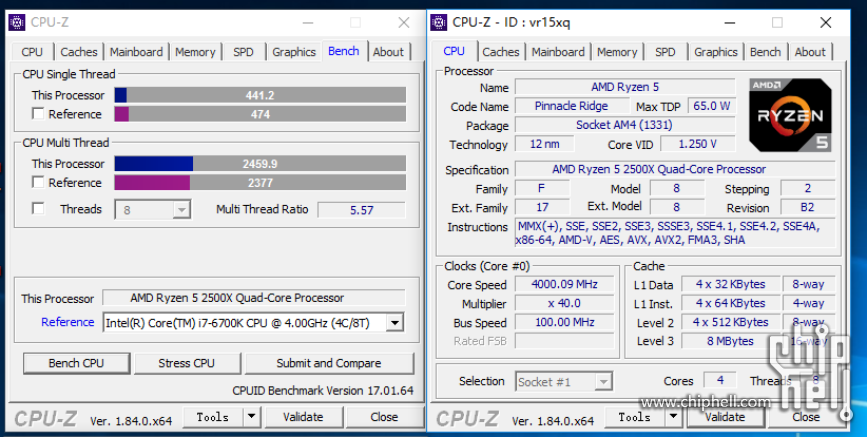Viewport: 867px width, 437px height.
Task: Open the Graphics tab in the left window
Action: point(294,52)
